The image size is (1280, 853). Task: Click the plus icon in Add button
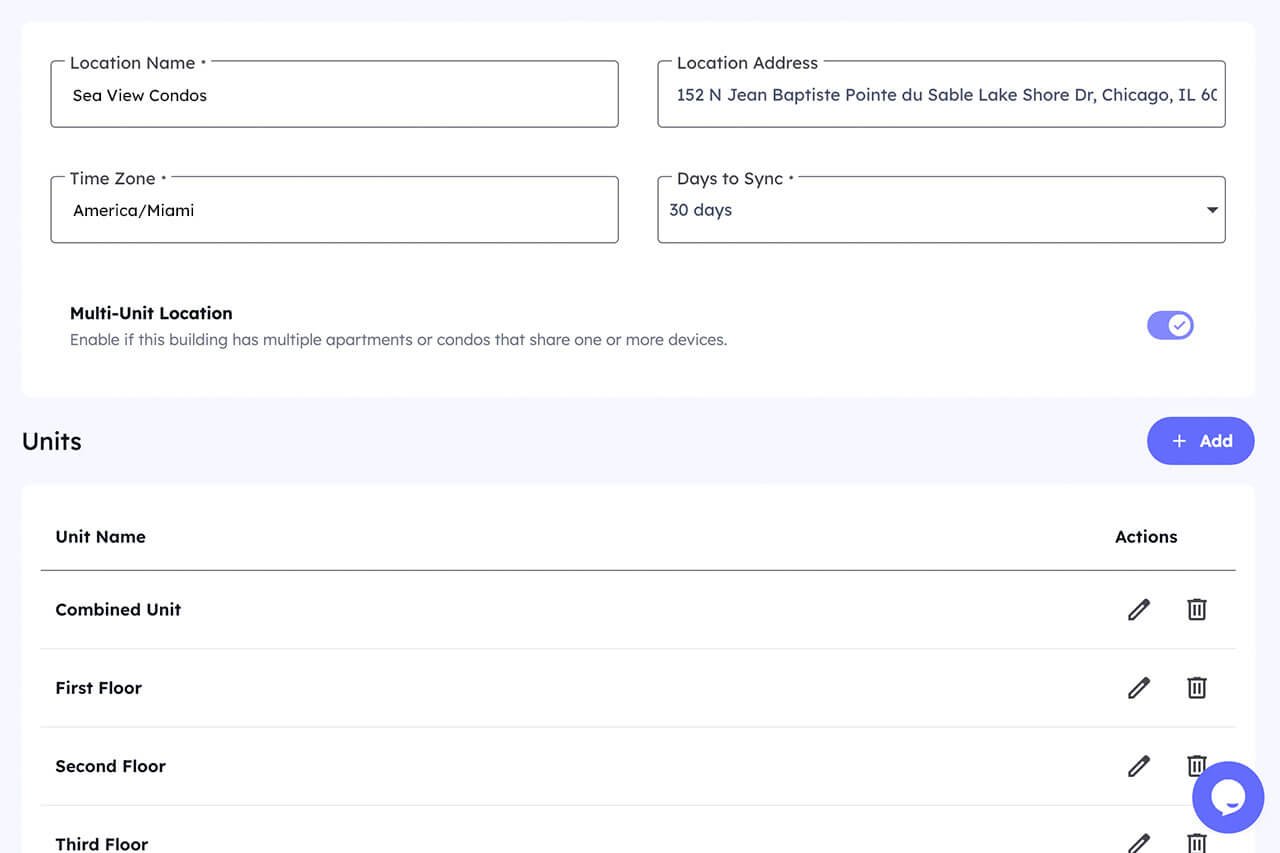pos(1179,441)
